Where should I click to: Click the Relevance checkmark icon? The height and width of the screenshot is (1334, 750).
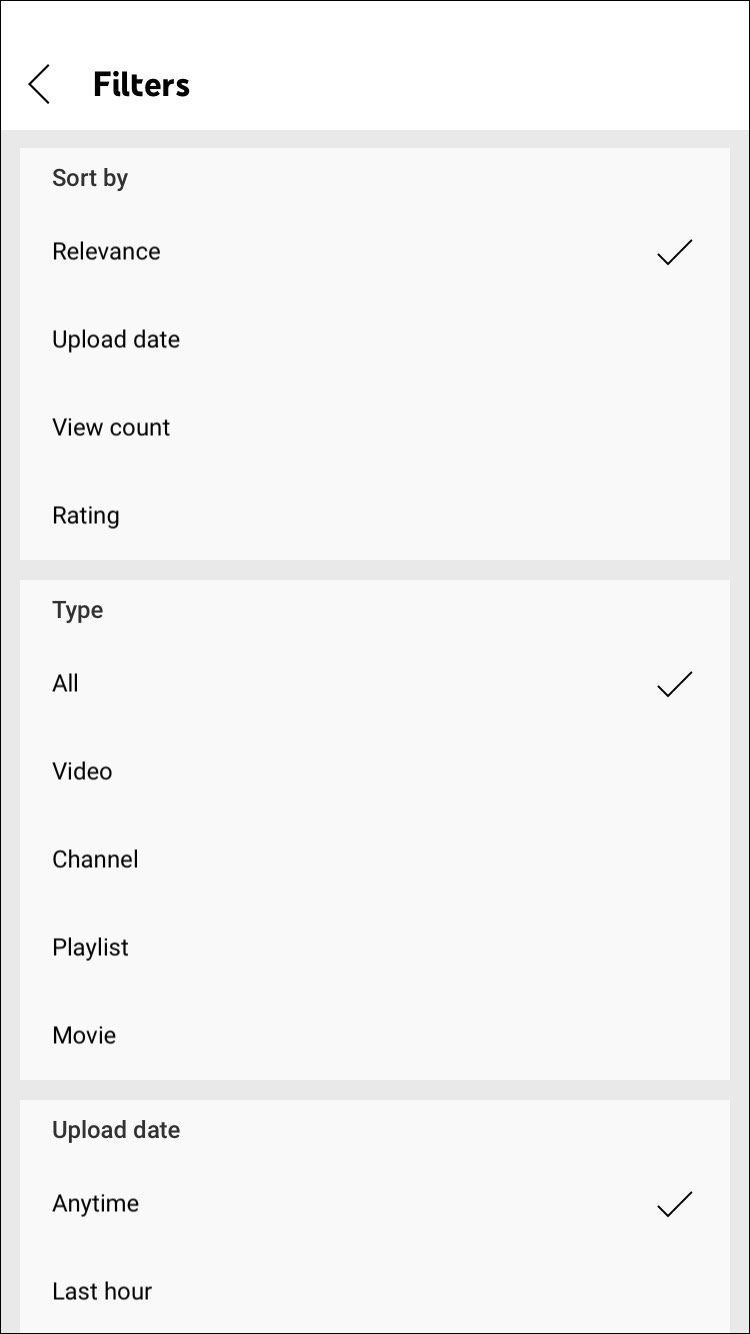(675, 252)
